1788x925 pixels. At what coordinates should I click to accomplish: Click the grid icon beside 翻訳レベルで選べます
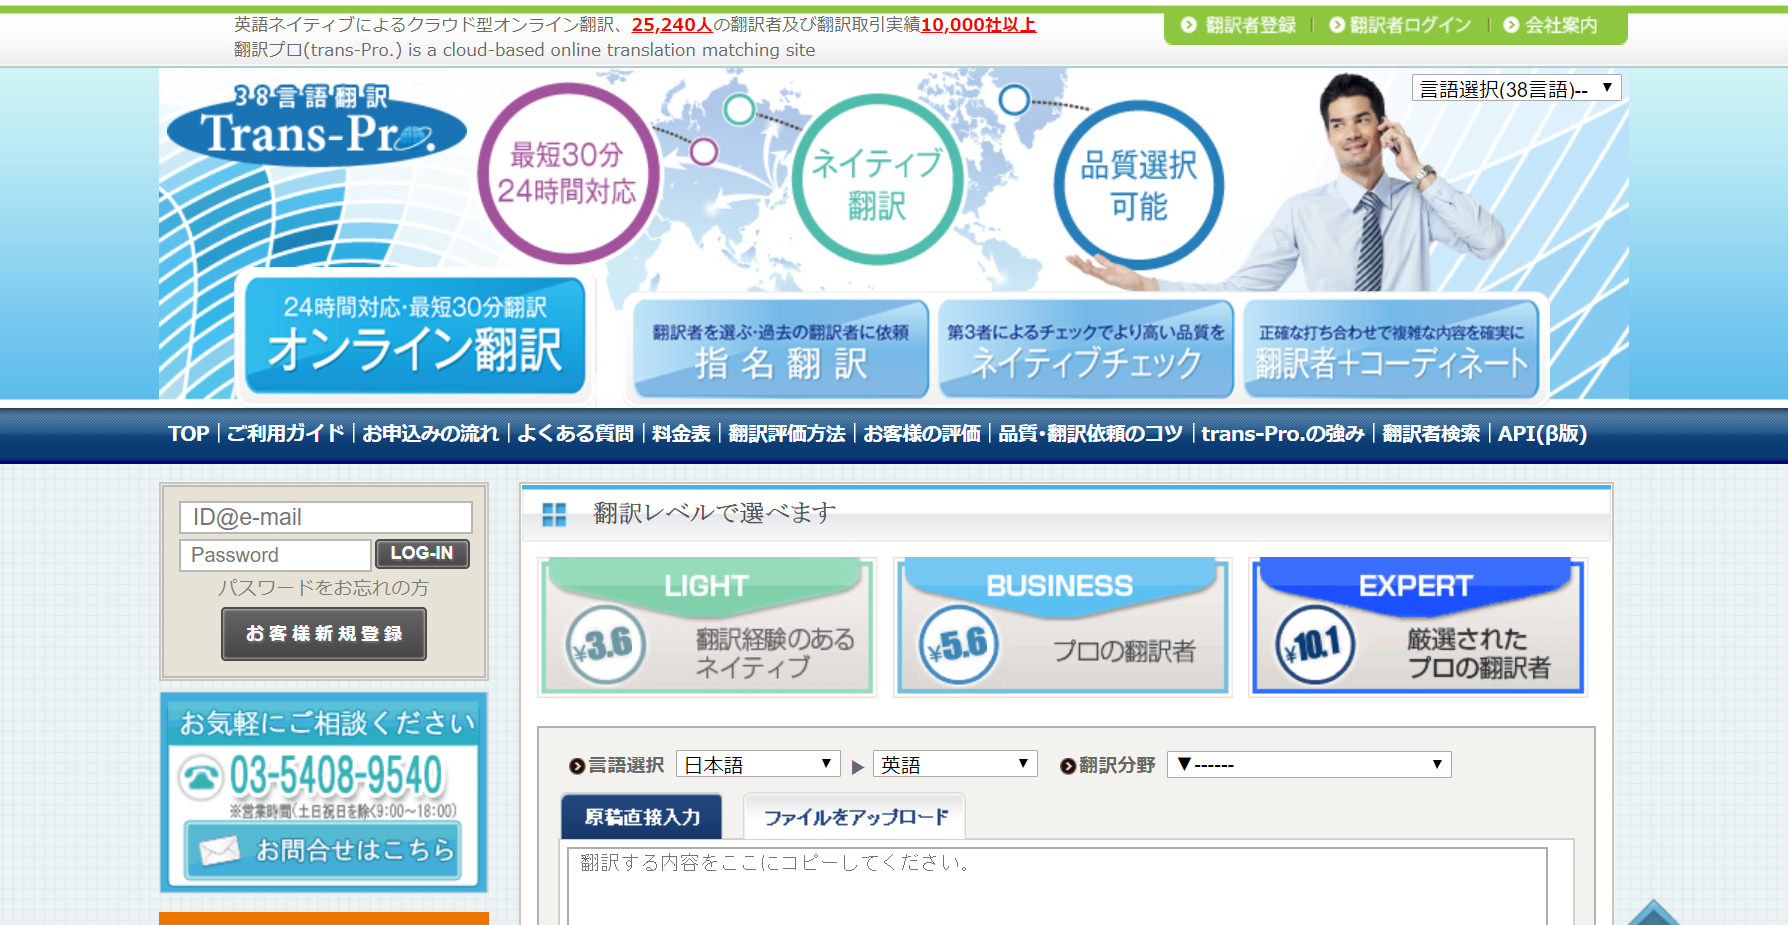[x=554, y=514]
